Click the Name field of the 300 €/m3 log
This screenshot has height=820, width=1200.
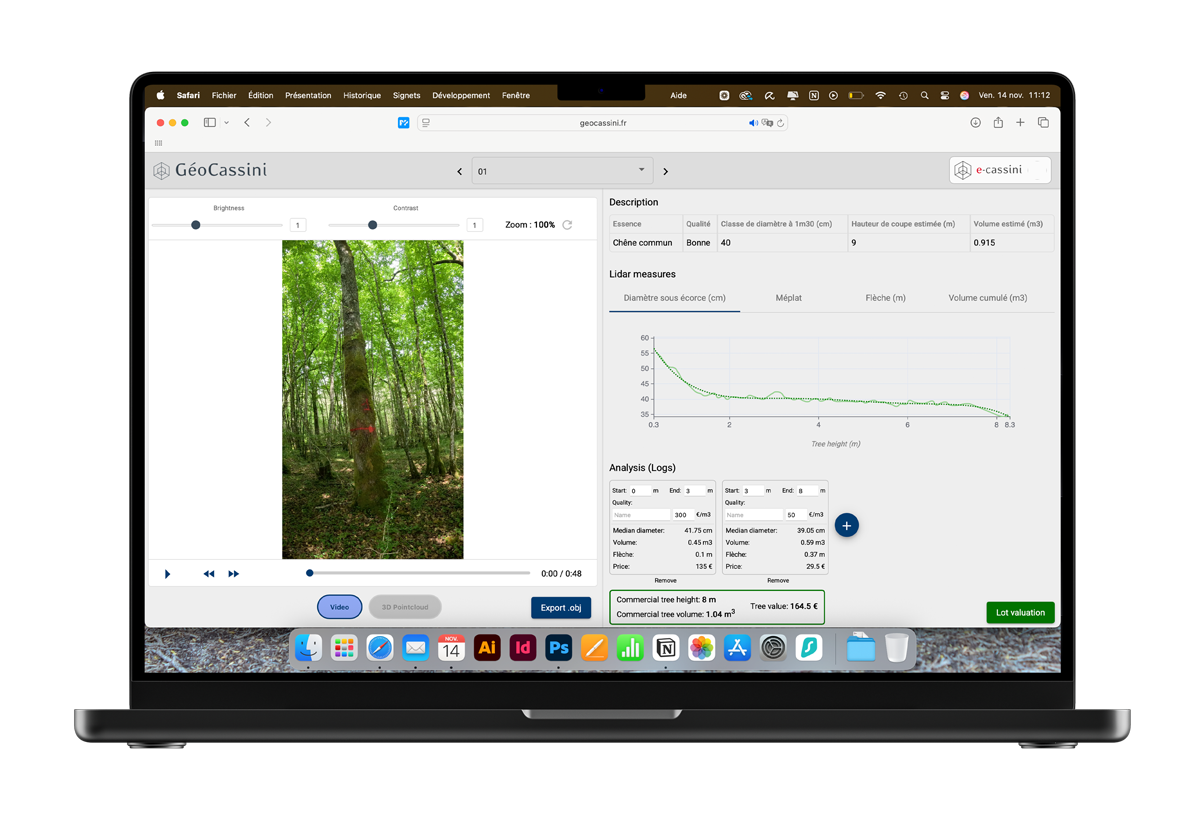coord(640,514)
